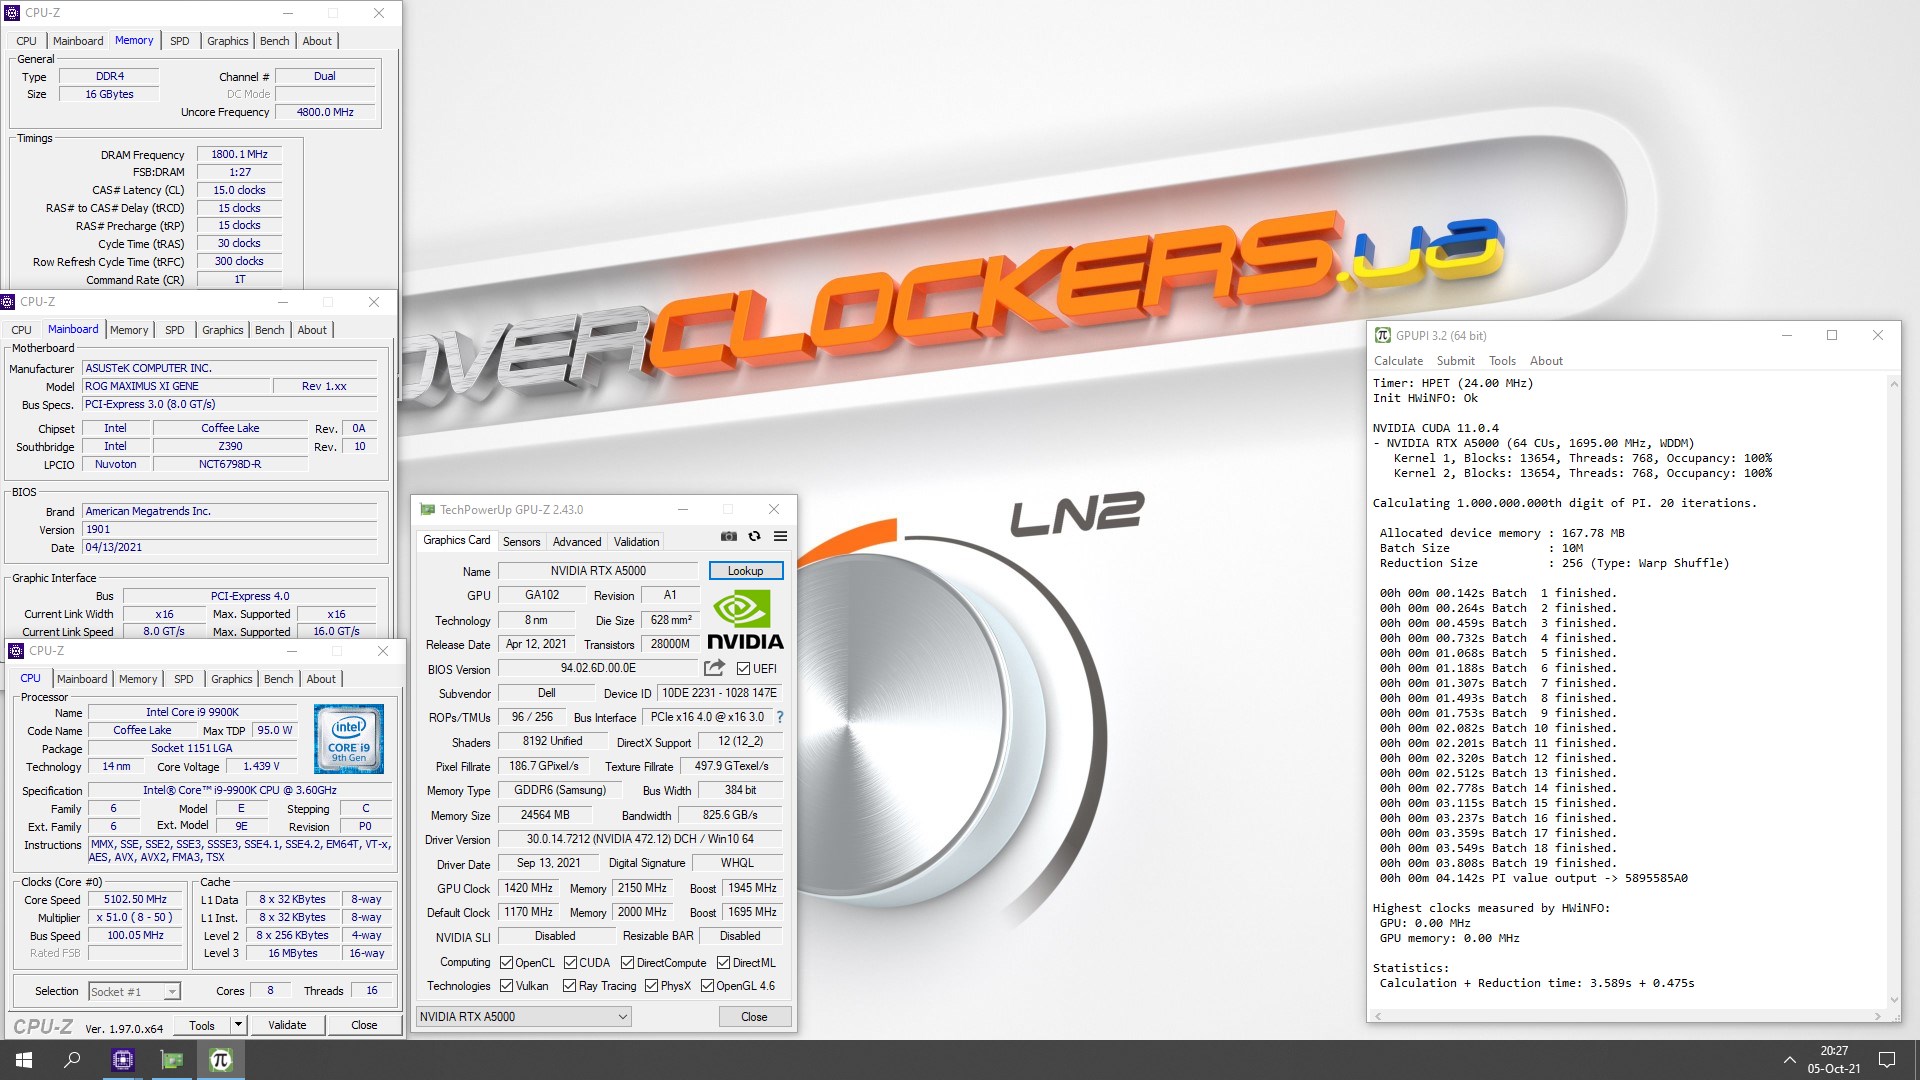
Task: Open the About menu in GPUPI
Action: point(1546,361)
